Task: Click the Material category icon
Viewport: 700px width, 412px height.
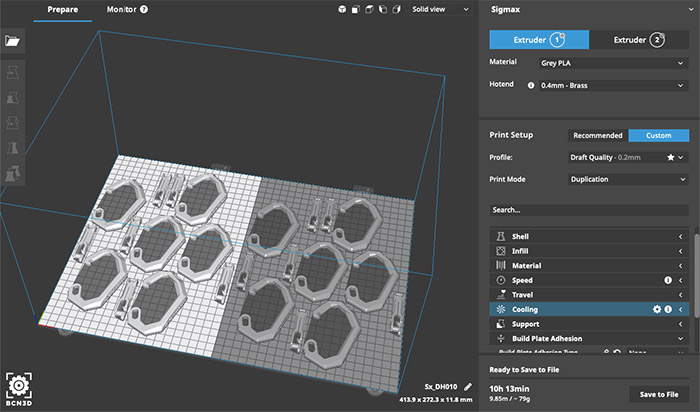Action: click(x=501, y=266)
